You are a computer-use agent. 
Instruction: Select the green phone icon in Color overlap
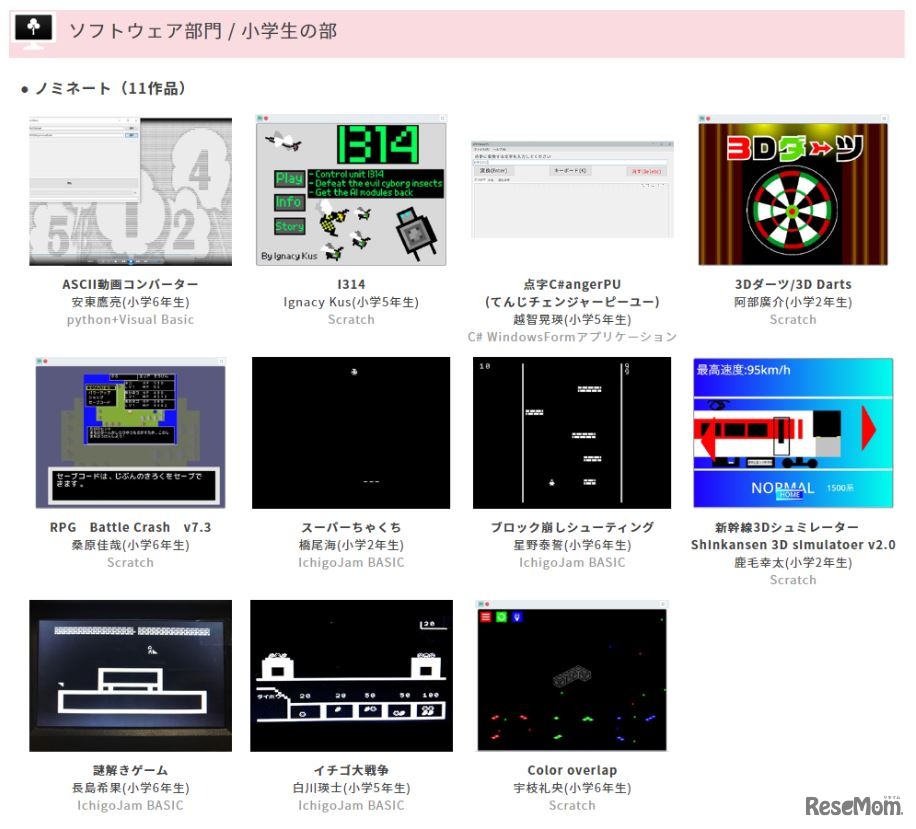pos(501,617)
